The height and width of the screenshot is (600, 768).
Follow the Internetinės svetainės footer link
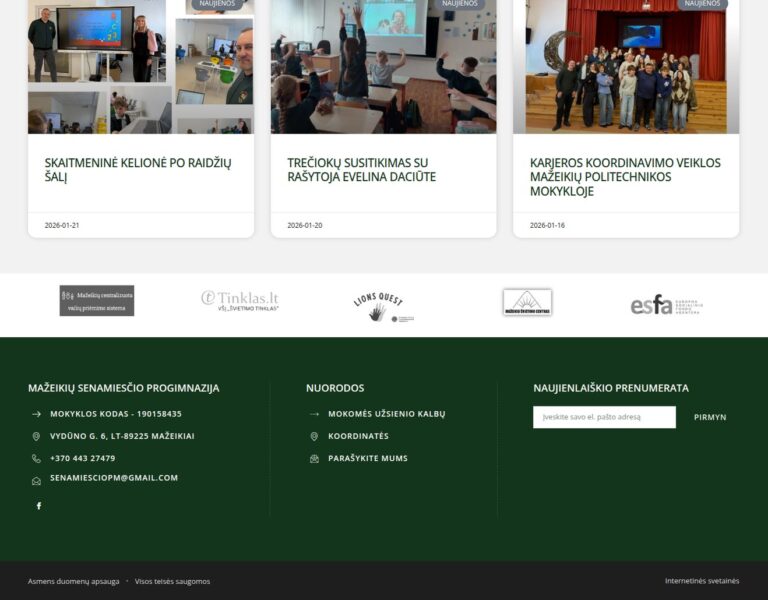click(x=702, y=581)
